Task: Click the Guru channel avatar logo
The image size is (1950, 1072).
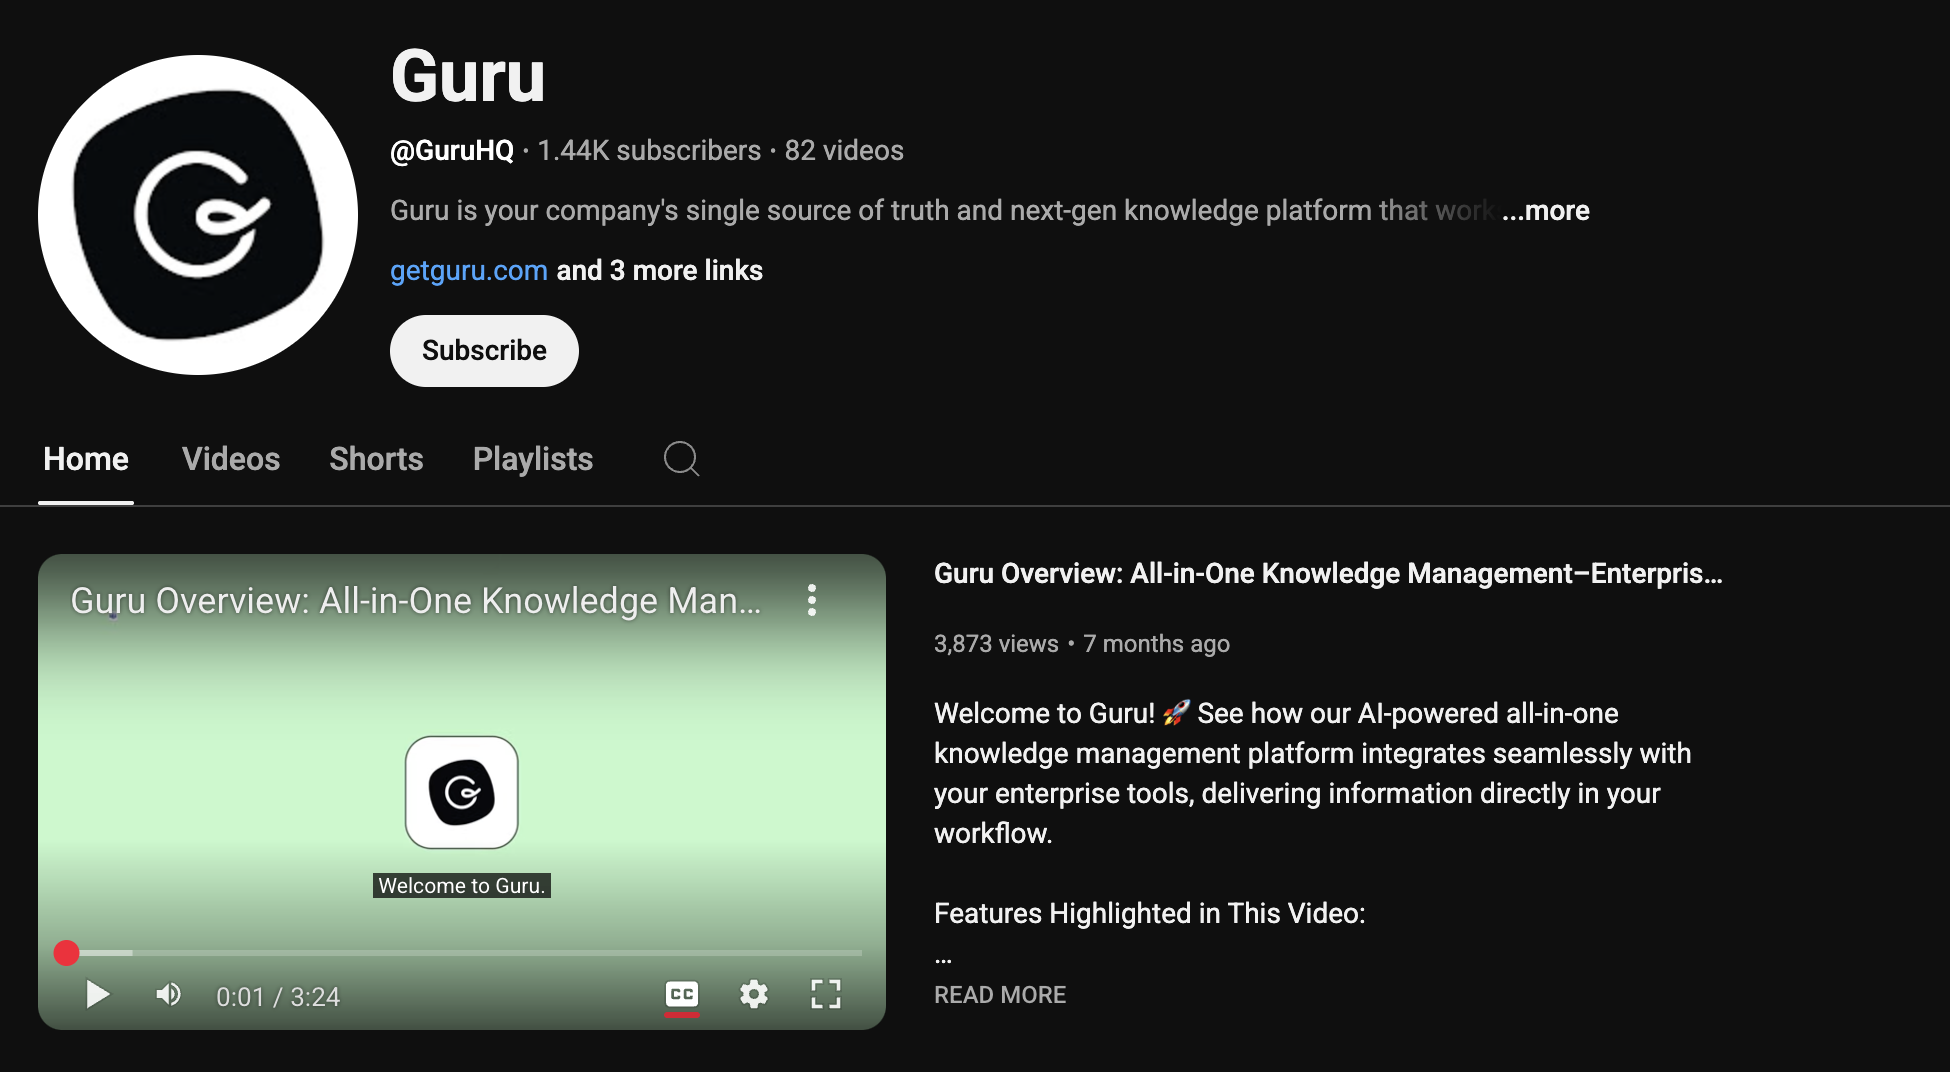Action: pos(198,215)
